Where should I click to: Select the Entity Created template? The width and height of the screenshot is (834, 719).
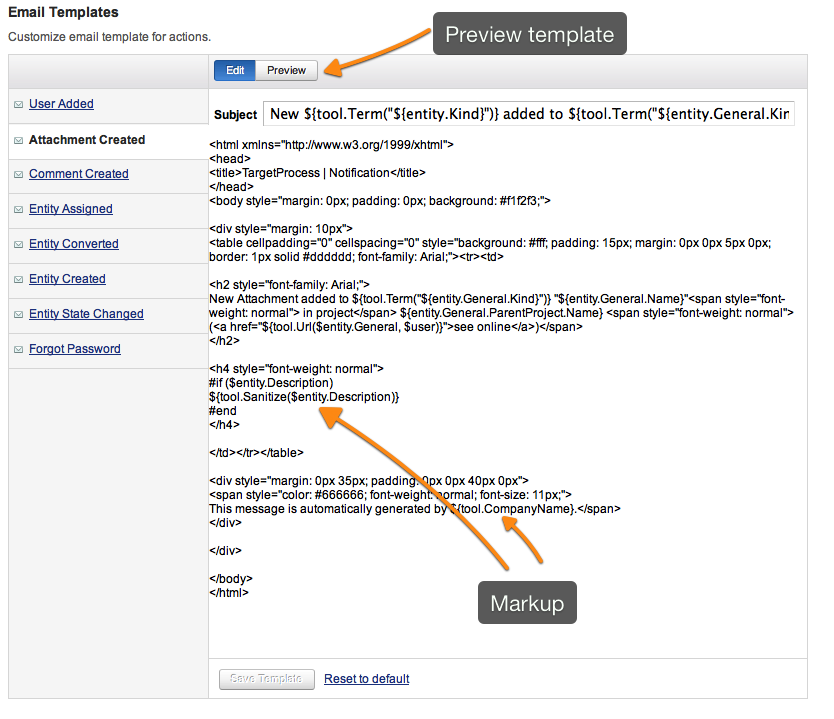pyautogui.click(x=67, y=279)
